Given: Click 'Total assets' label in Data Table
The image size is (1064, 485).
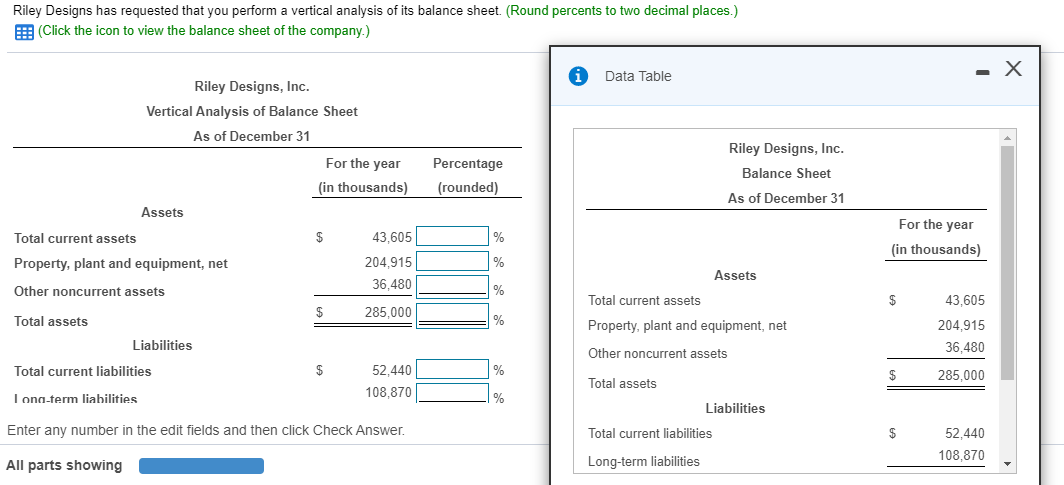Looking at the screenshot, I should 622,383.
